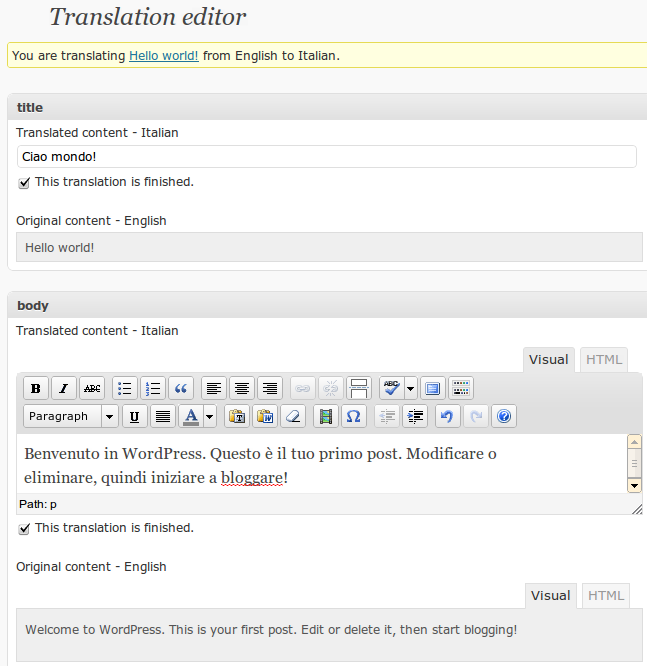Center-align the paragraph text
The image size is (647, 666).
pyautogui.click(x=241, y=389)
